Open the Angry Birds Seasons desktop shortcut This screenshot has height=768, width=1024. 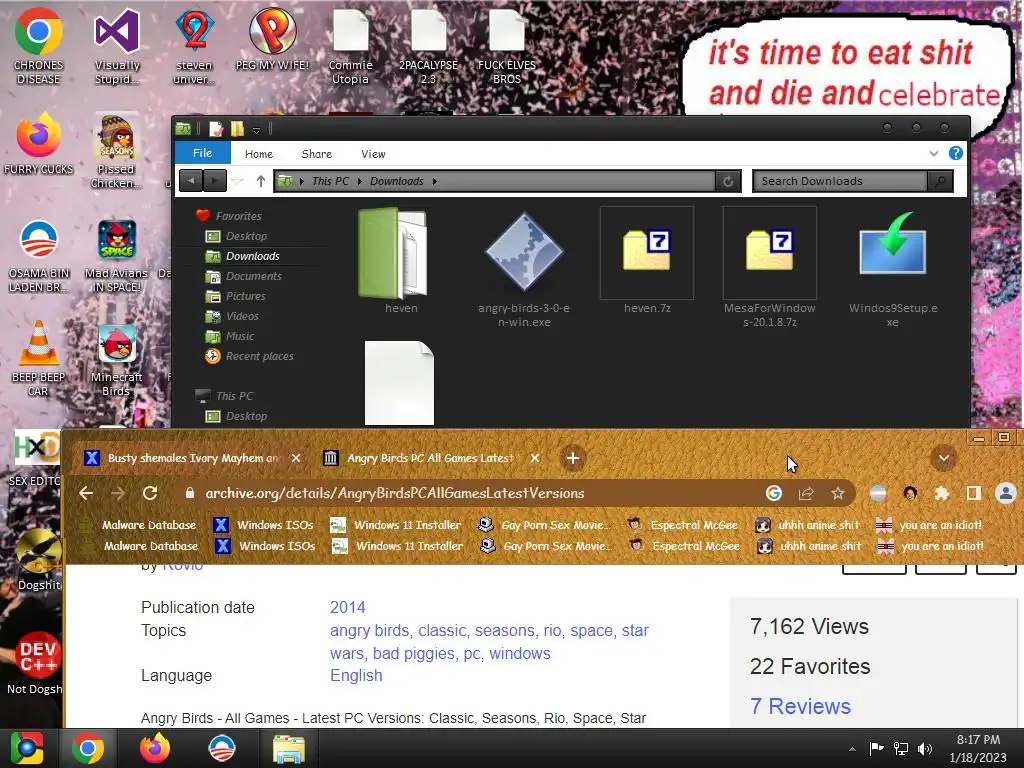click(x=117, y=150)
